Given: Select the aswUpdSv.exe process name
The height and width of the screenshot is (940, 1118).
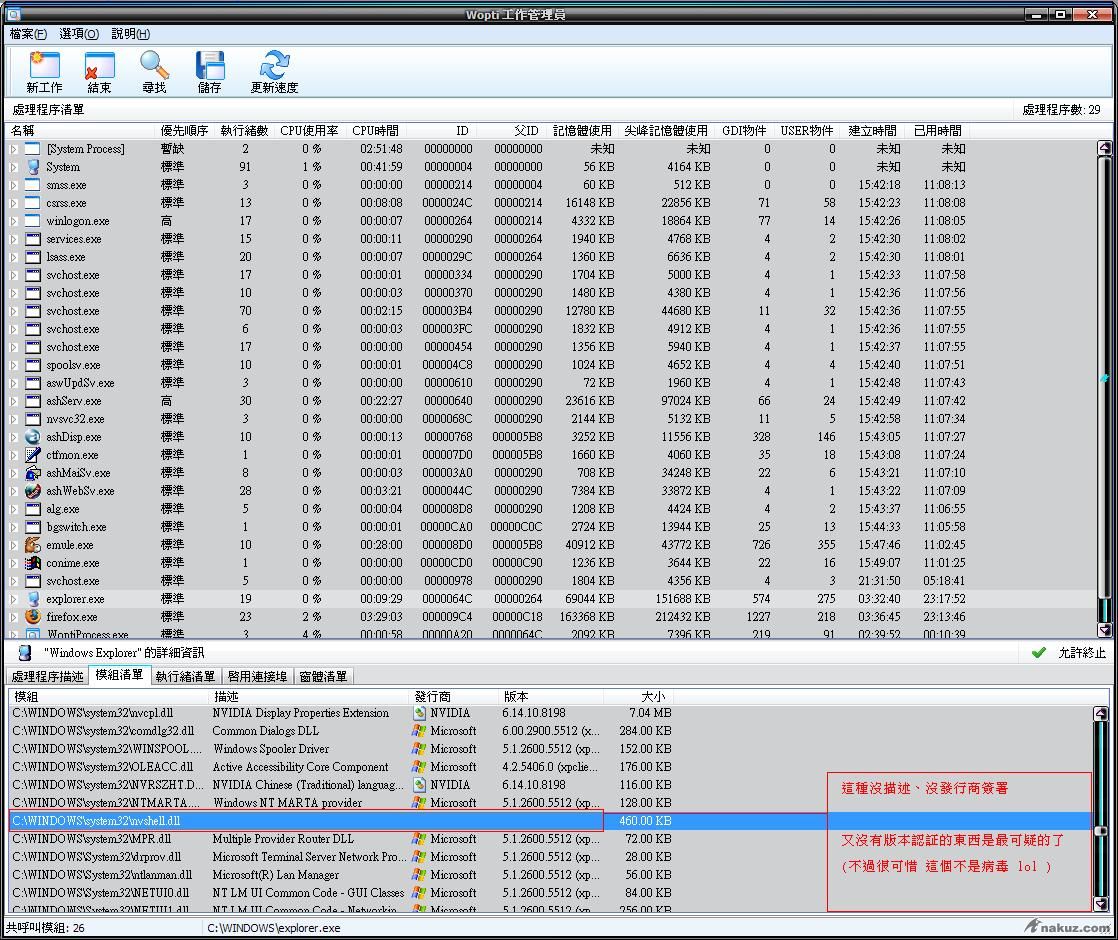Looking at the screenshot, I should tap(80, 383).
